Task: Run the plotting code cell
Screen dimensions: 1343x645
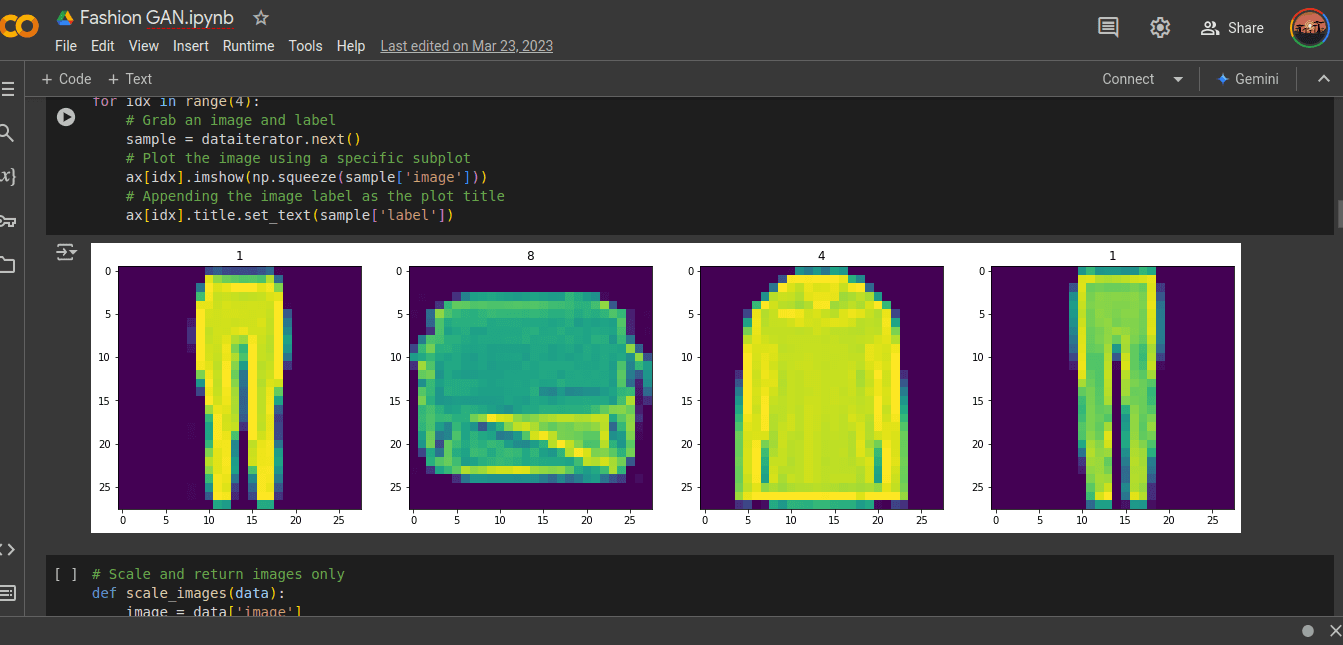Action: (66, 117)
